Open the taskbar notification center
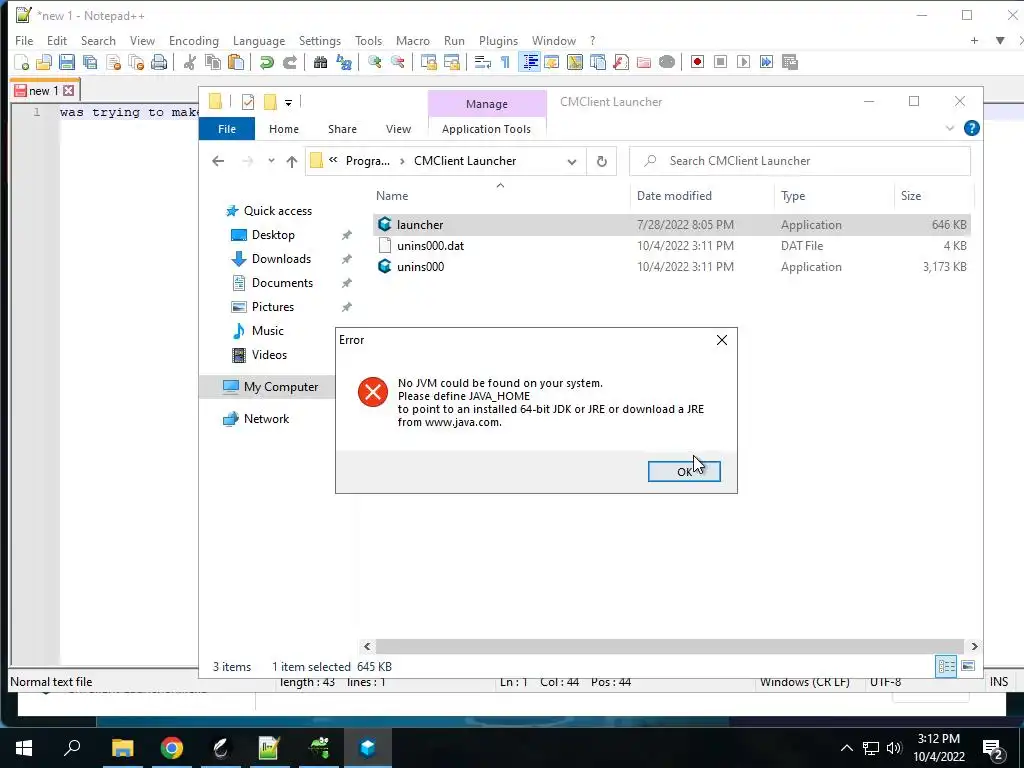 (x=993, y=749)
